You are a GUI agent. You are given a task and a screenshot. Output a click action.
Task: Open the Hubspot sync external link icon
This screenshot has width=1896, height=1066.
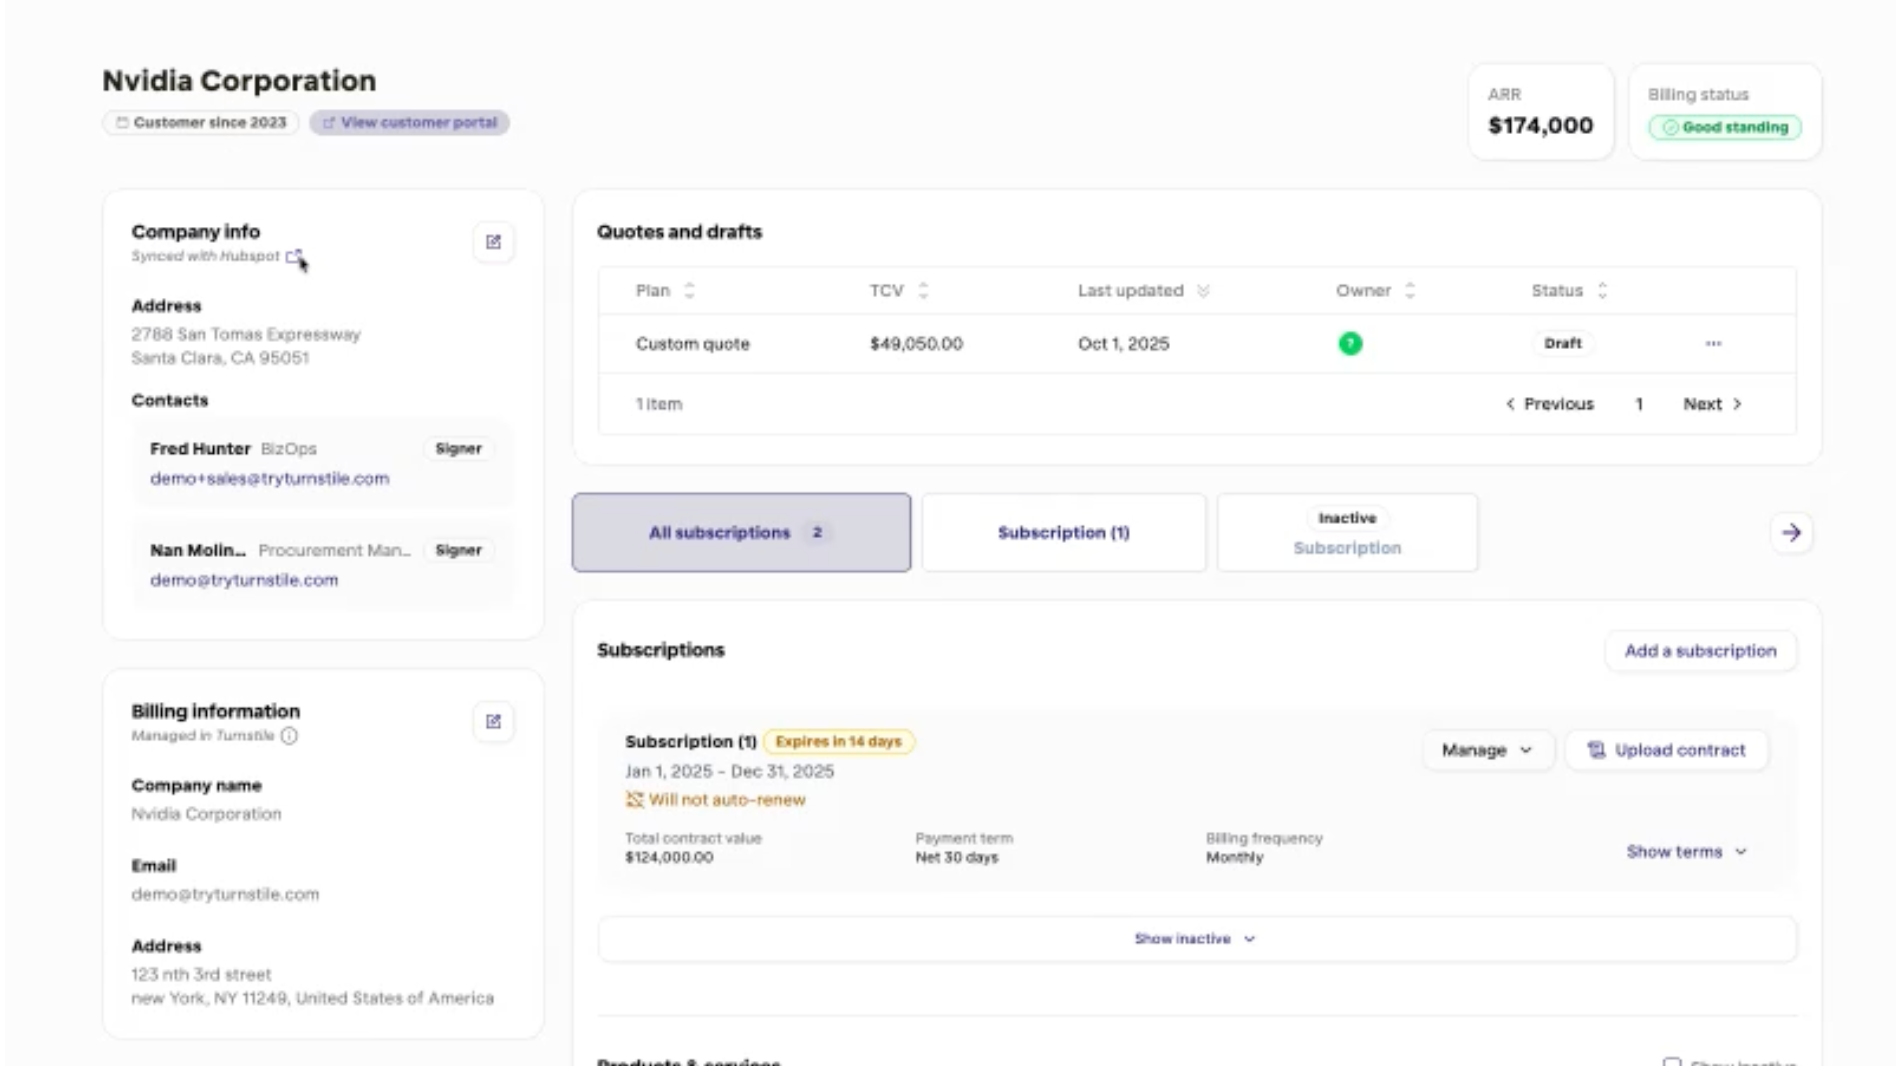tap(293, 257)
